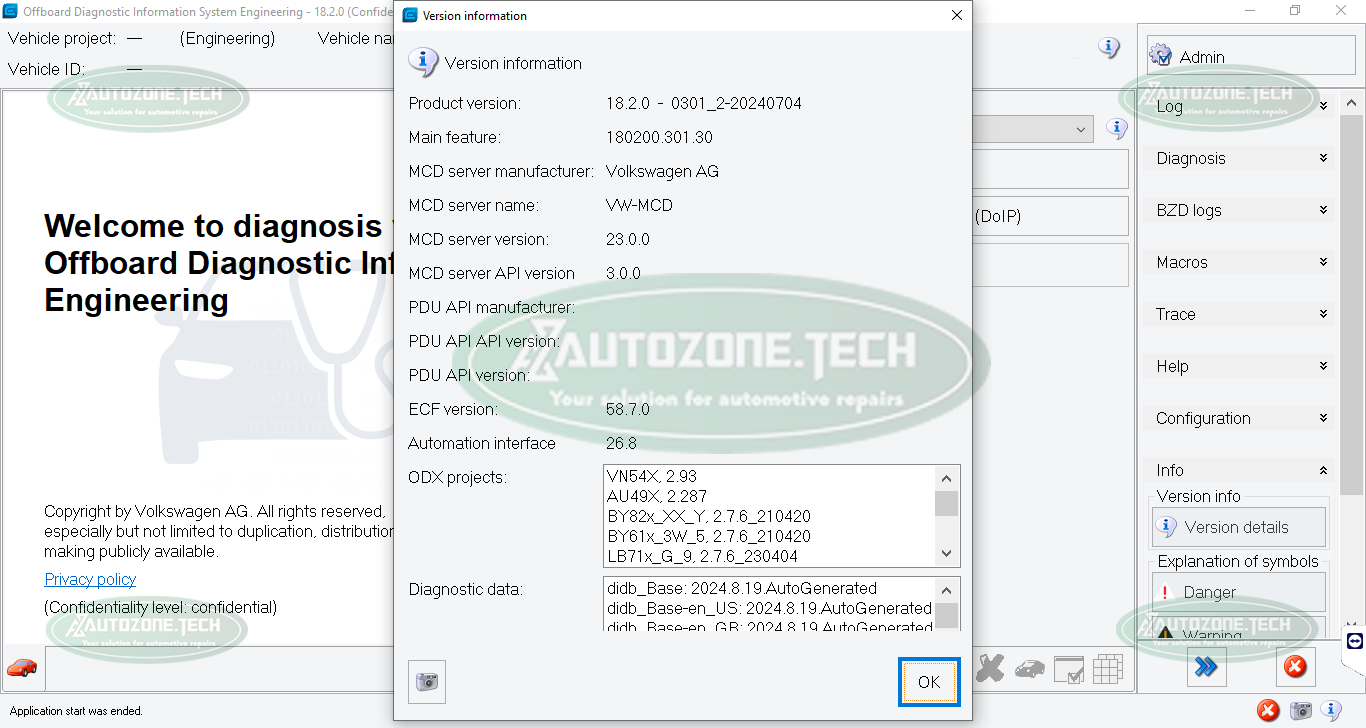Click the ODX projects list scroll-down arrow
Screen dimensions: 1366x728
click(x=946, y=554)
